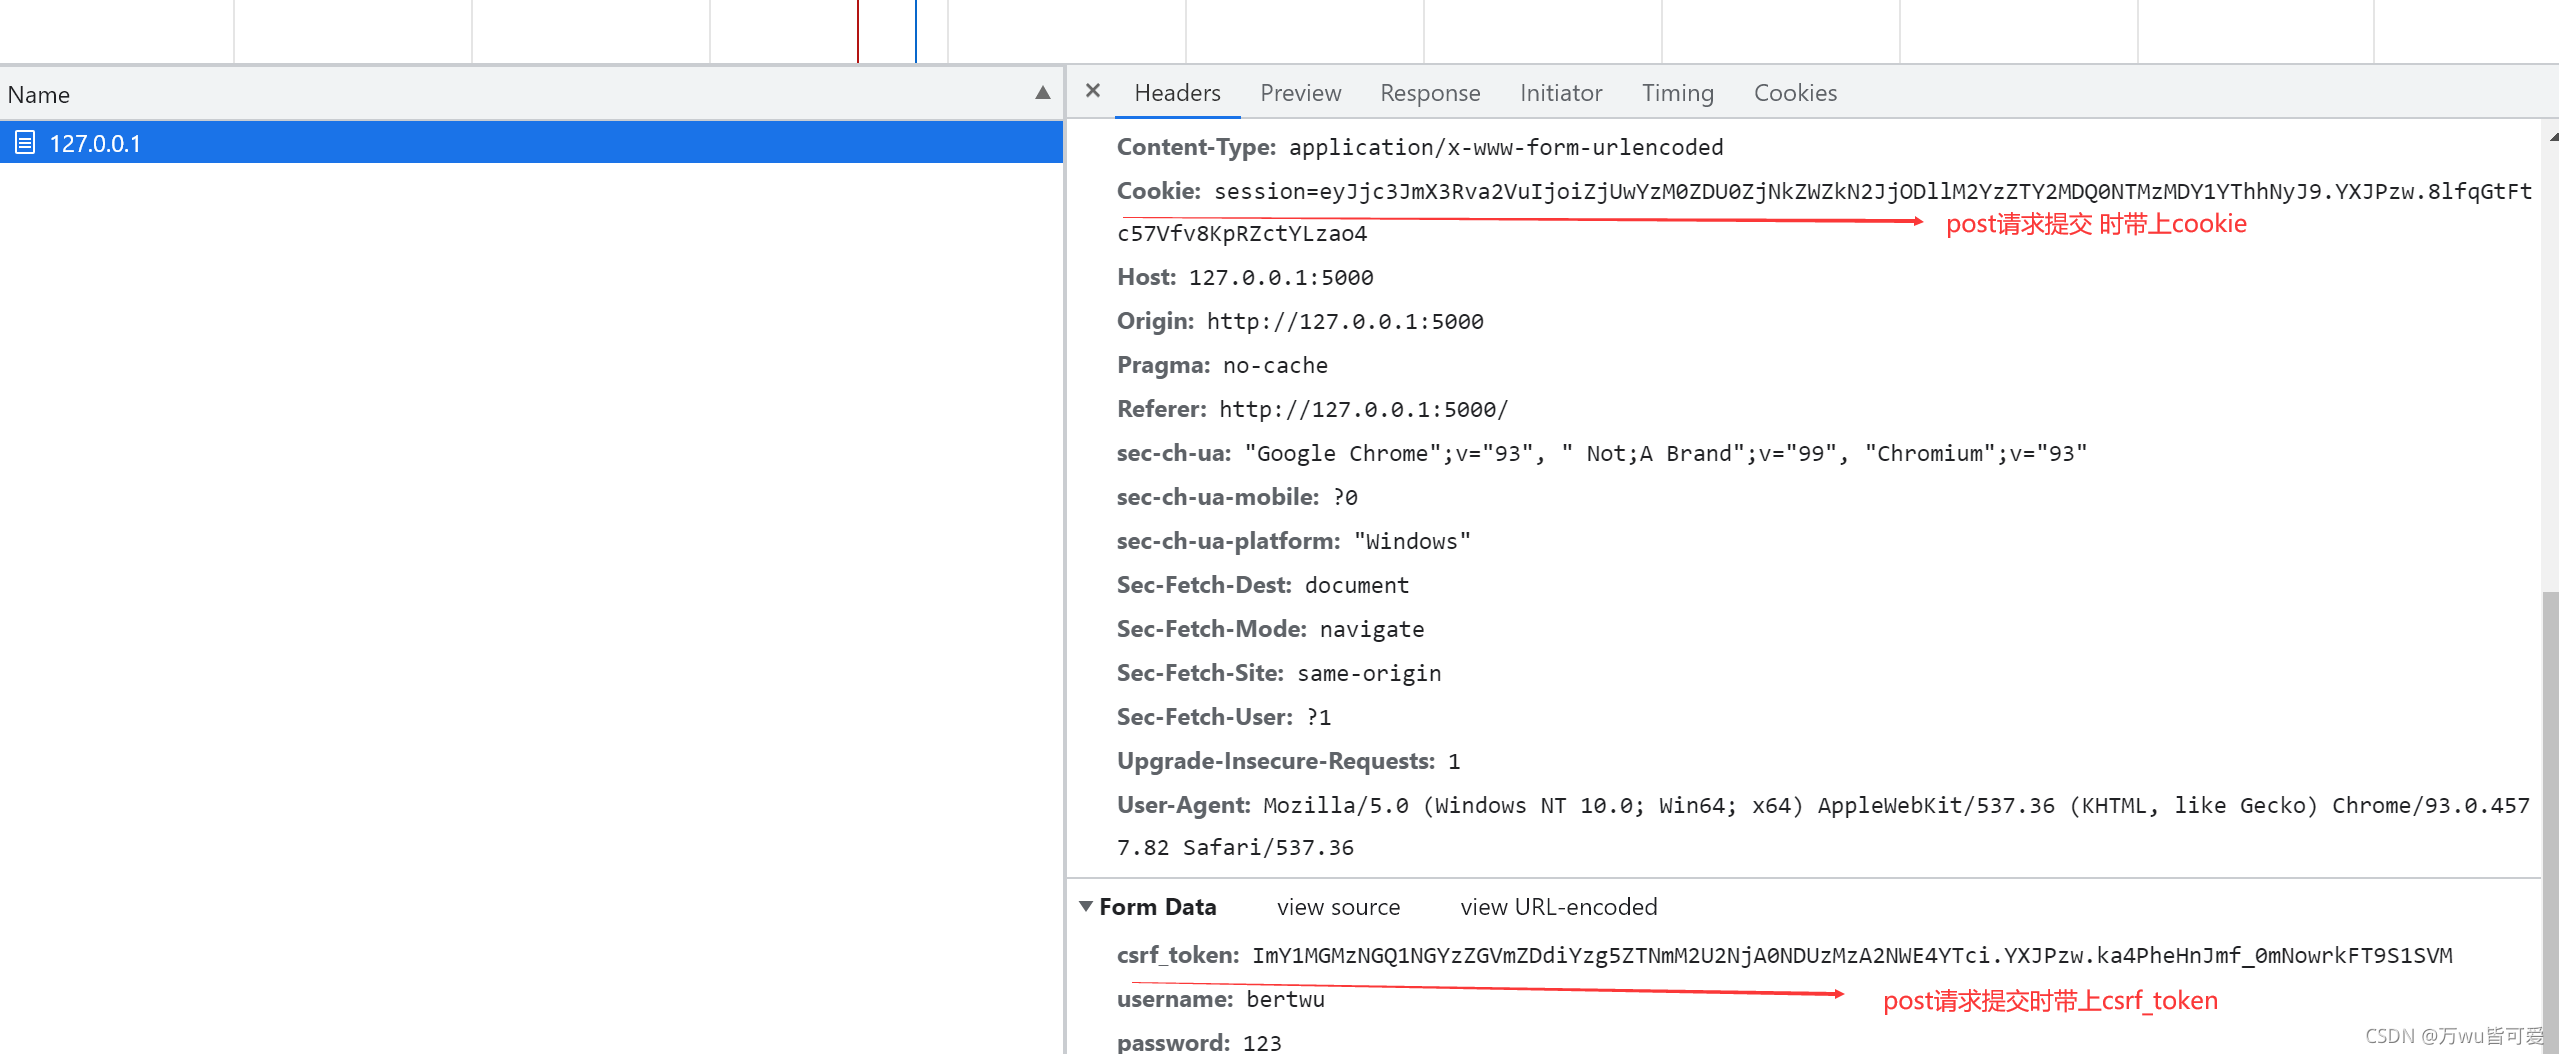Switch to the Headers tab
This screenshot has height=1054, width=2559.
point(1177,93)
